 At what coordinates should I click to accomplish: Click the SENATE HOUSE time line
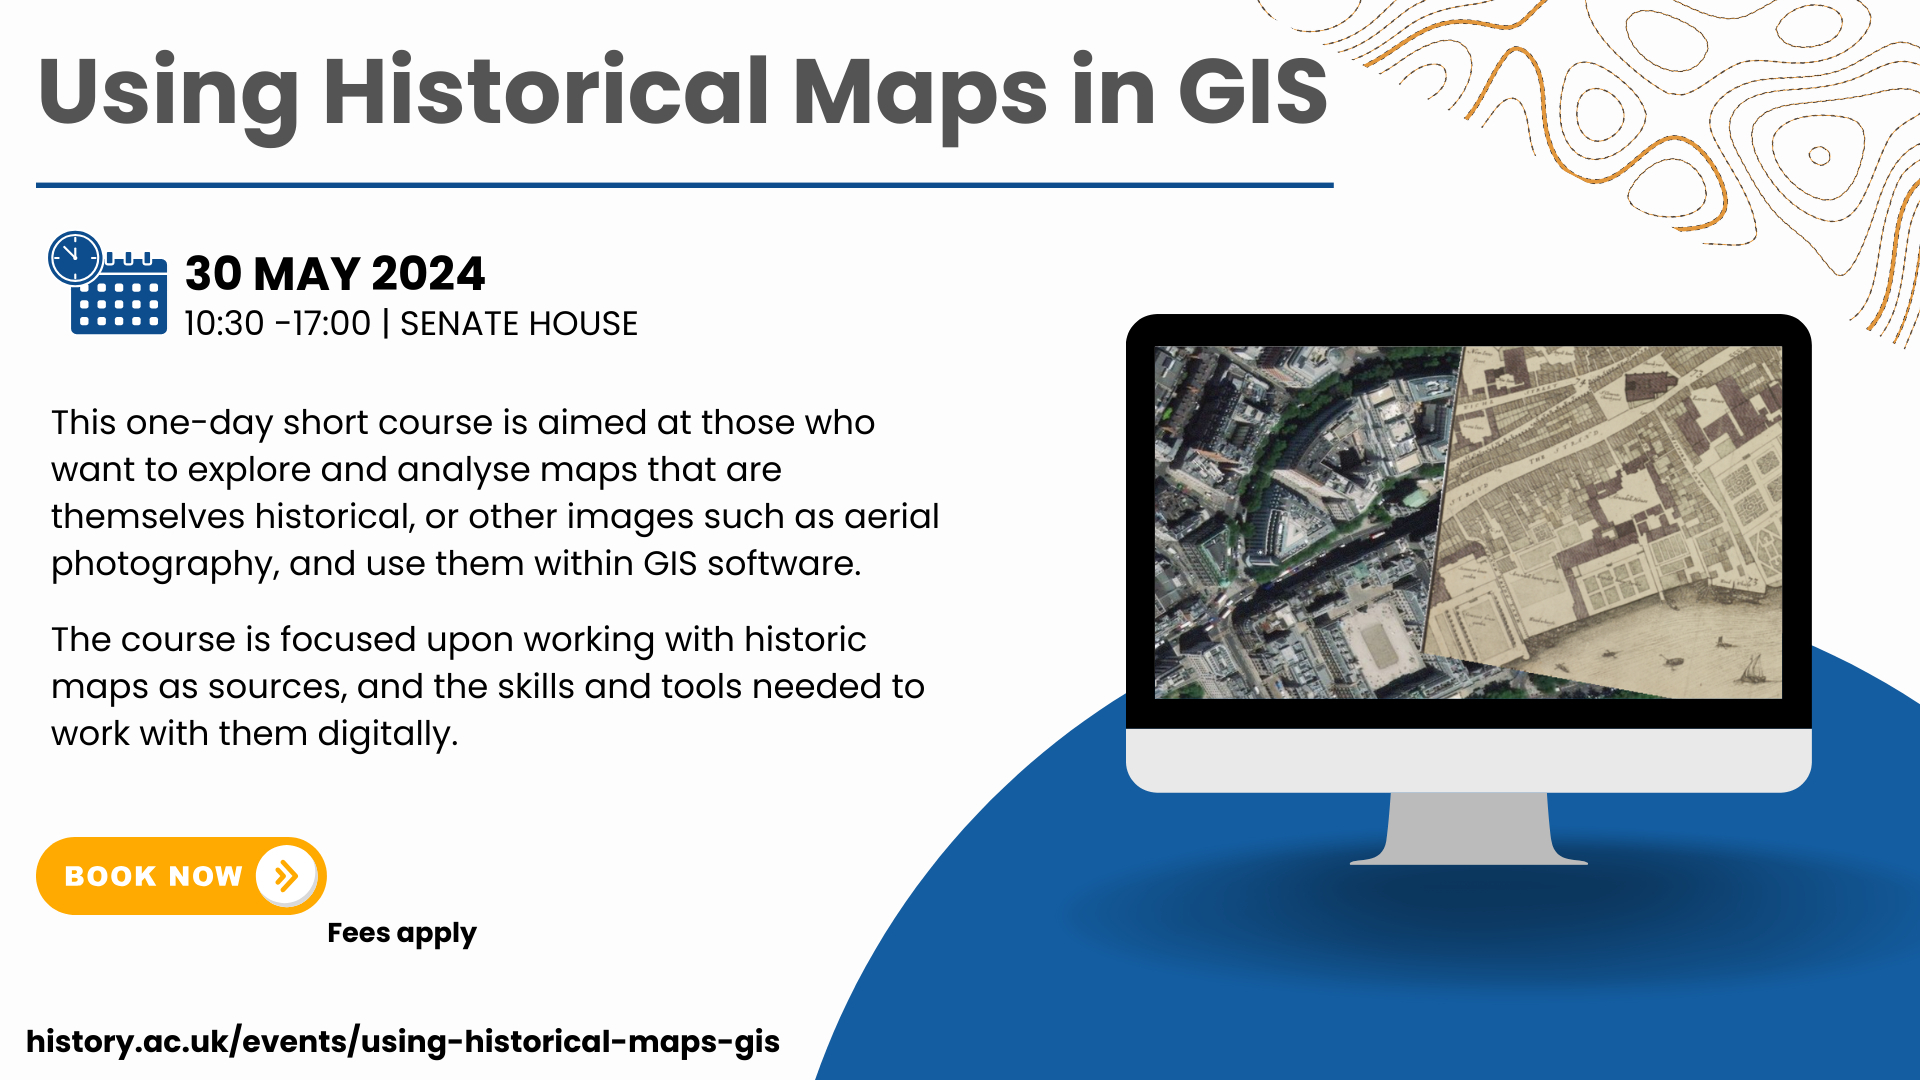click(x=410, y=324)
